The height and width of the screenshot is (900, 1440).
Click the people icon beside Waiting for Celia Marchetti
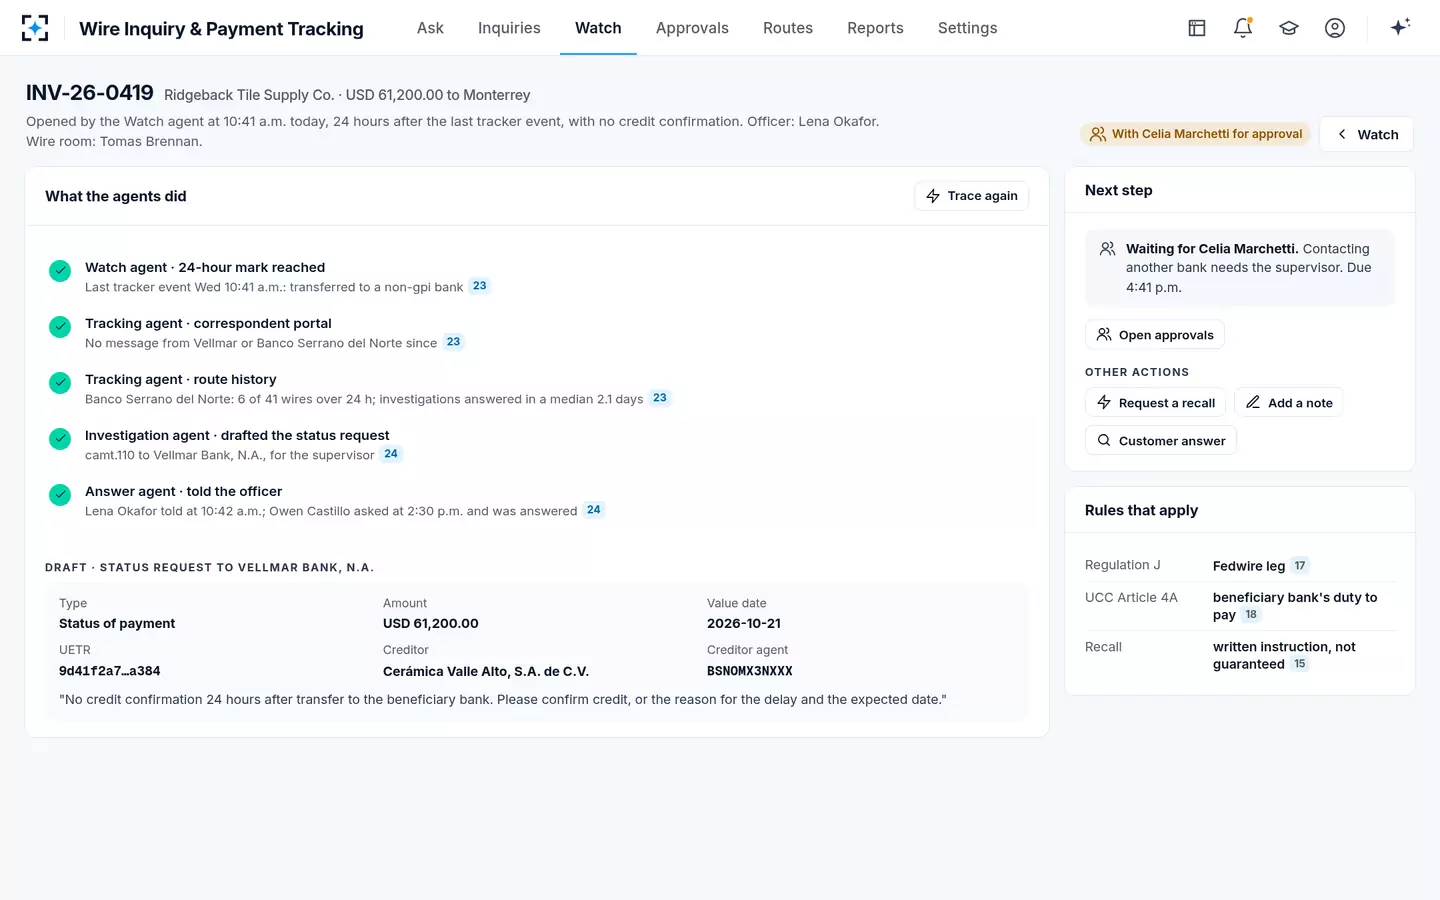1107,249
